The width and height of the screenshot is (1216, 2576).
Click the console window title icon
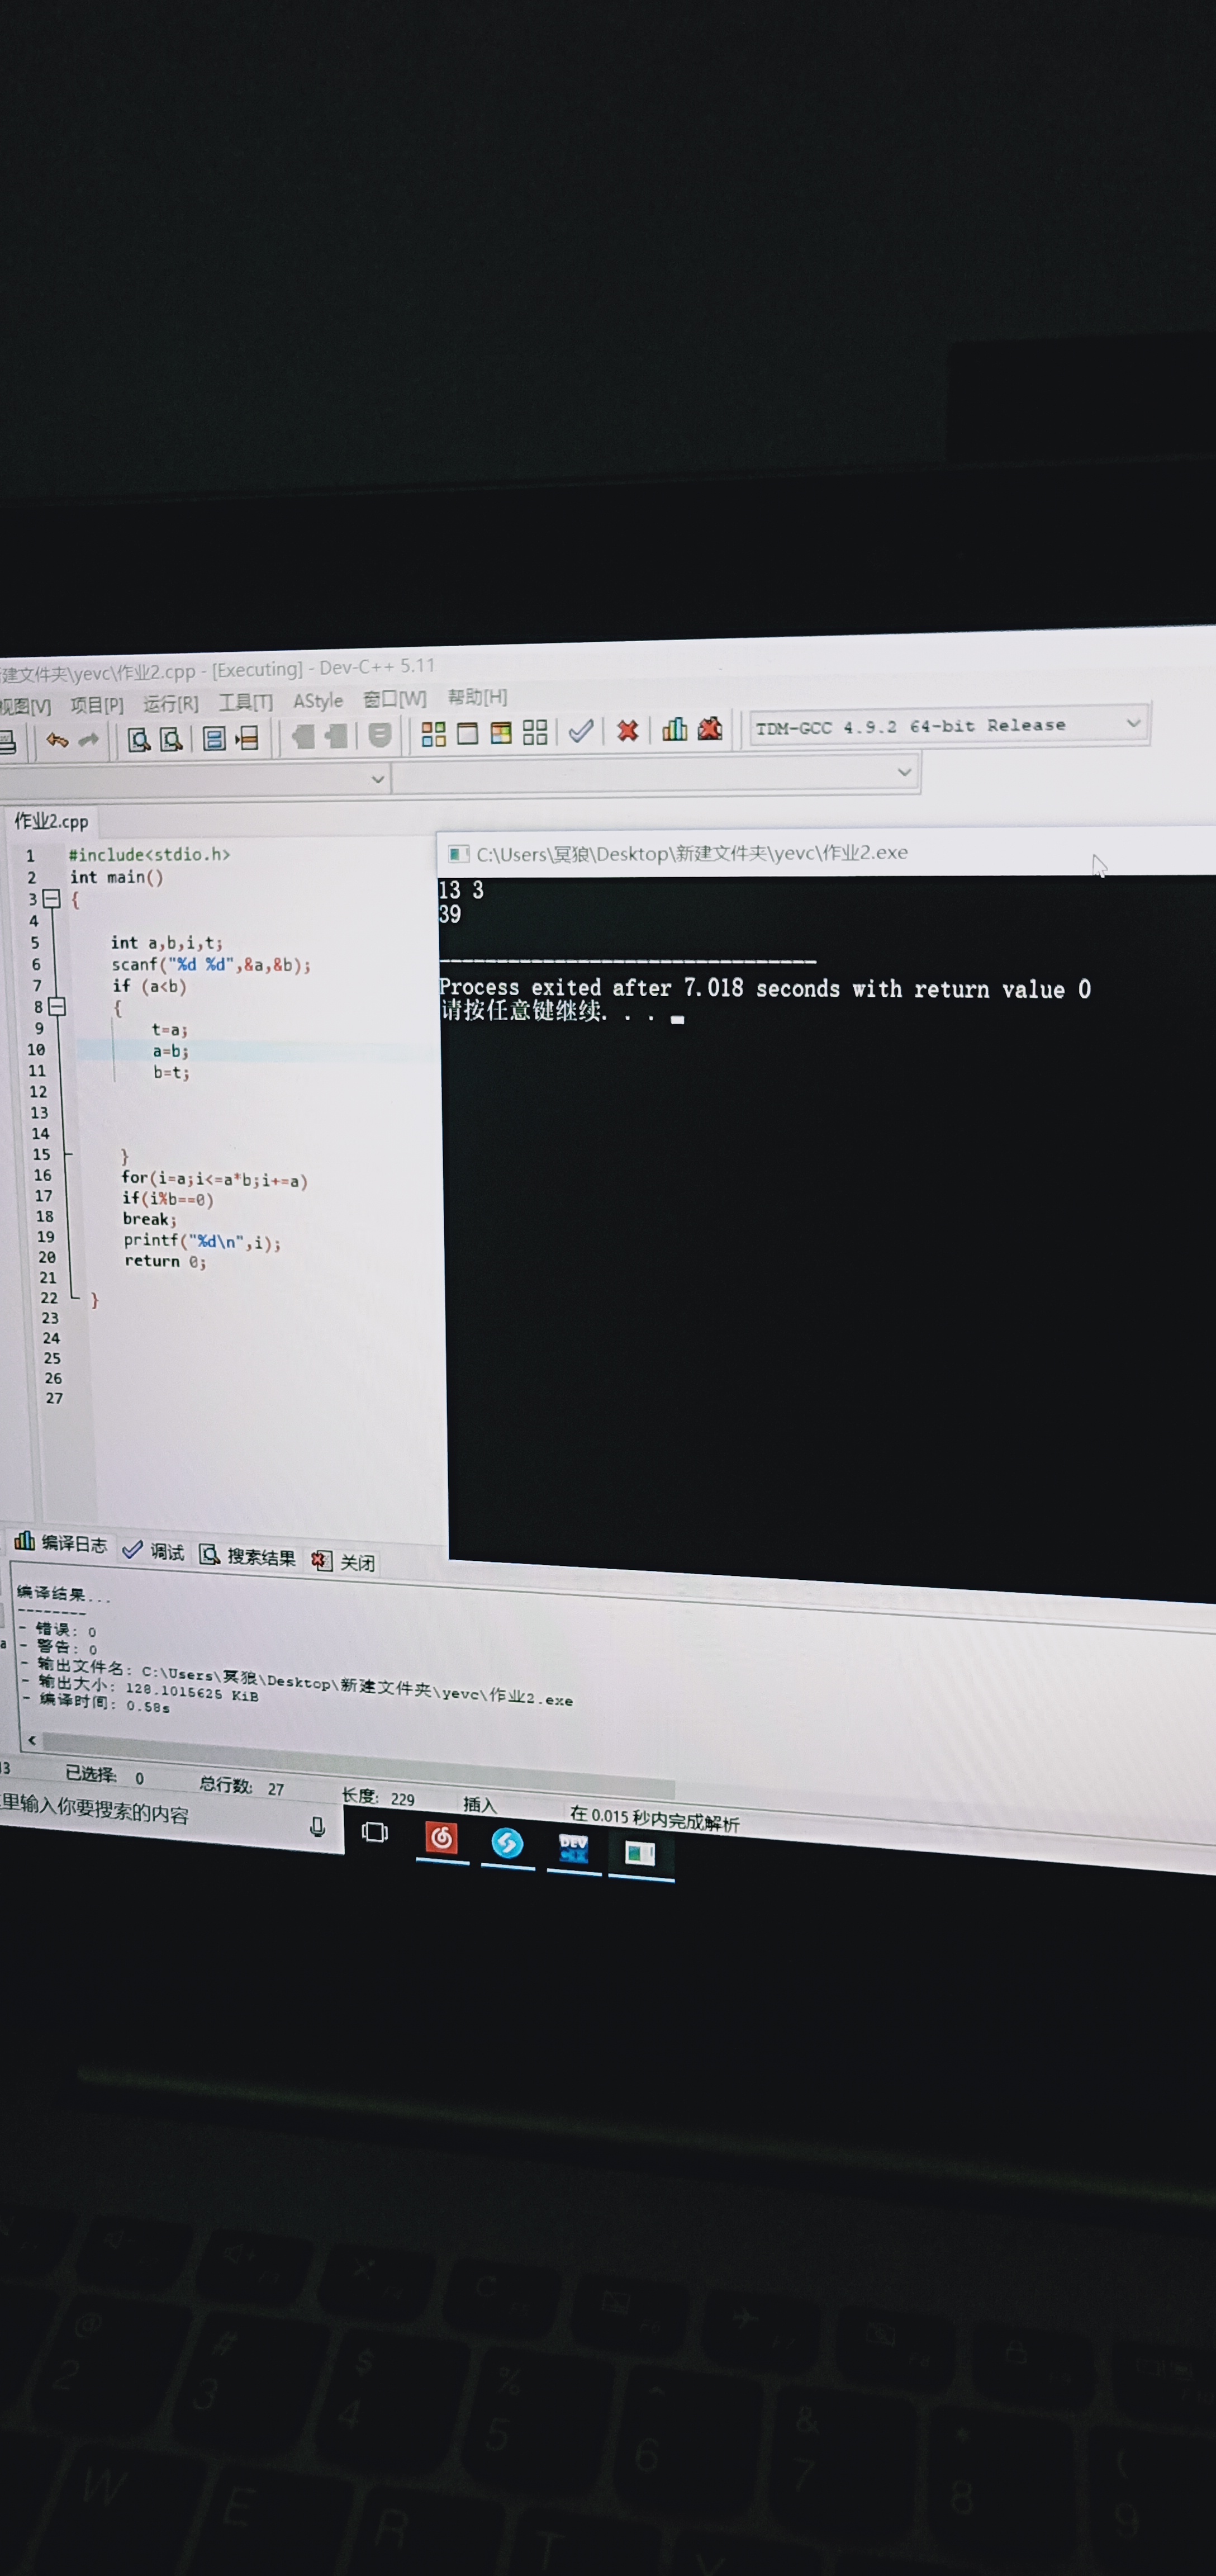pos(458,853)
